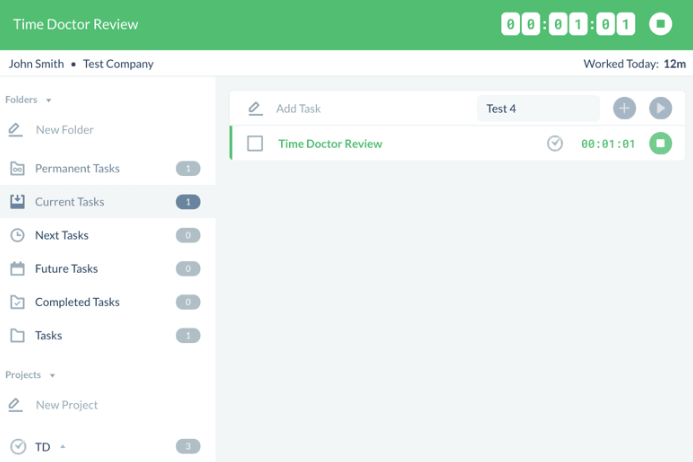The image size is (693, 462).
Task: Click the clock icon for Next Tasks
Action: (17, 235)
